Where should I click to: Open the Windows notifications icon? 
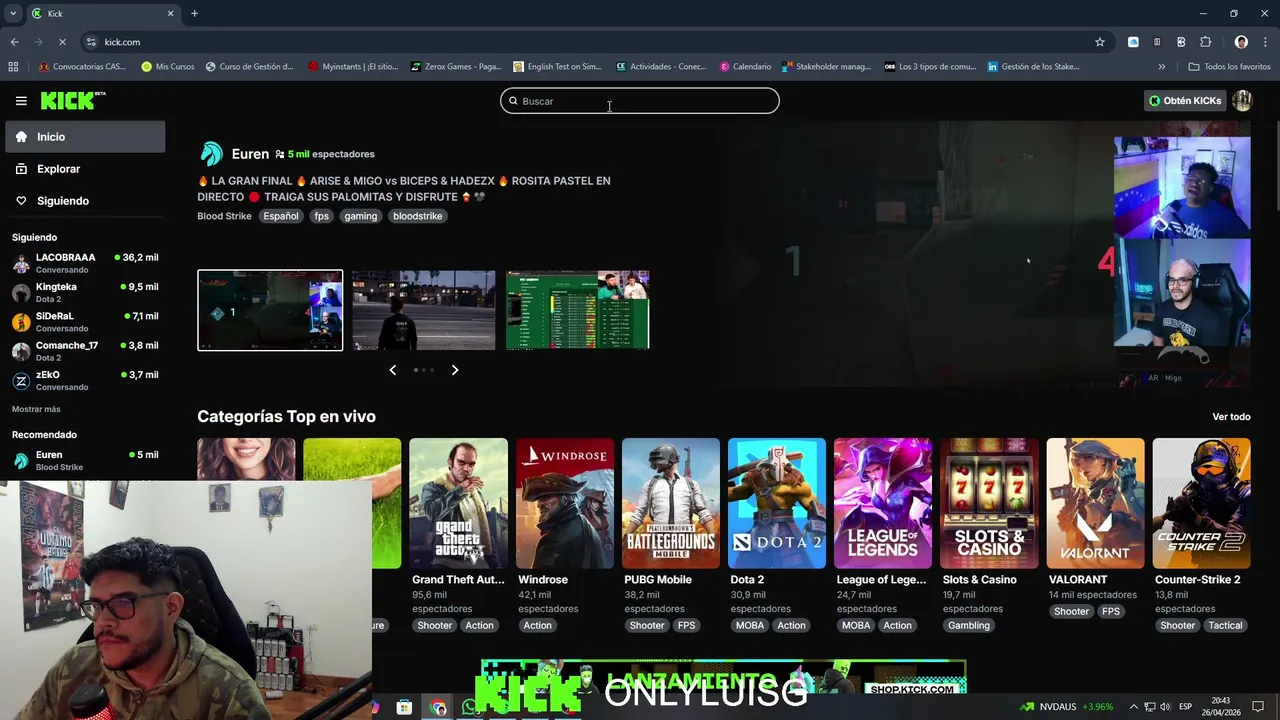pyautogui.click(x=1258, y=707)
